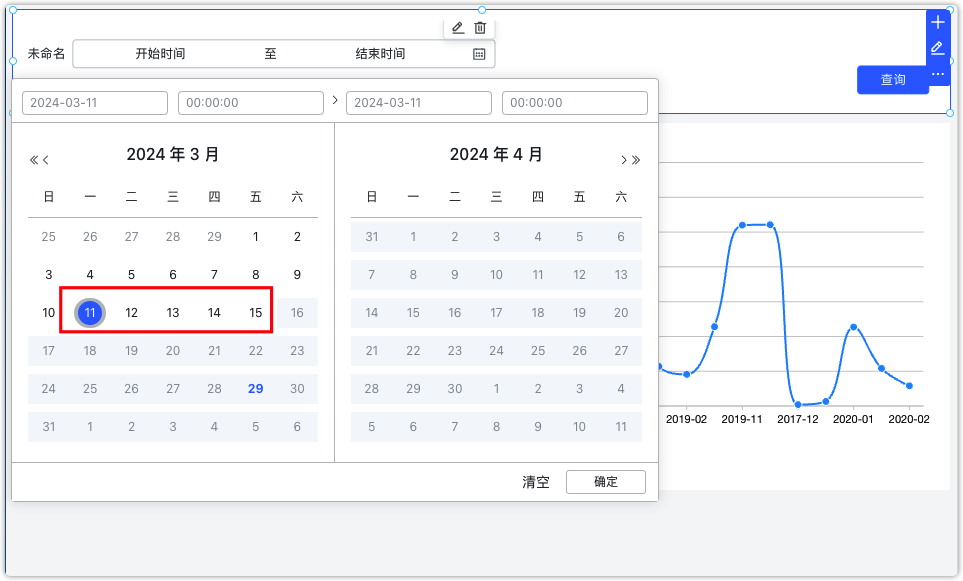Screen dimensions: 963x581
Task: Select highlighted today date 29 in March
Action: click(255, 389)
